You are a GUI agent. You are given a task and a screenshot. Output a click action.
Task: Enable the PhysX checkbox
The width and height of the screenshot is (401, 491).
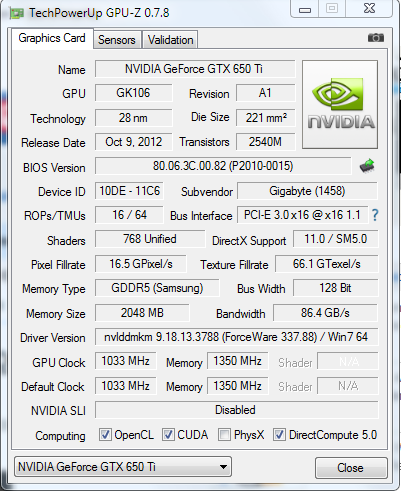[224, 435]
